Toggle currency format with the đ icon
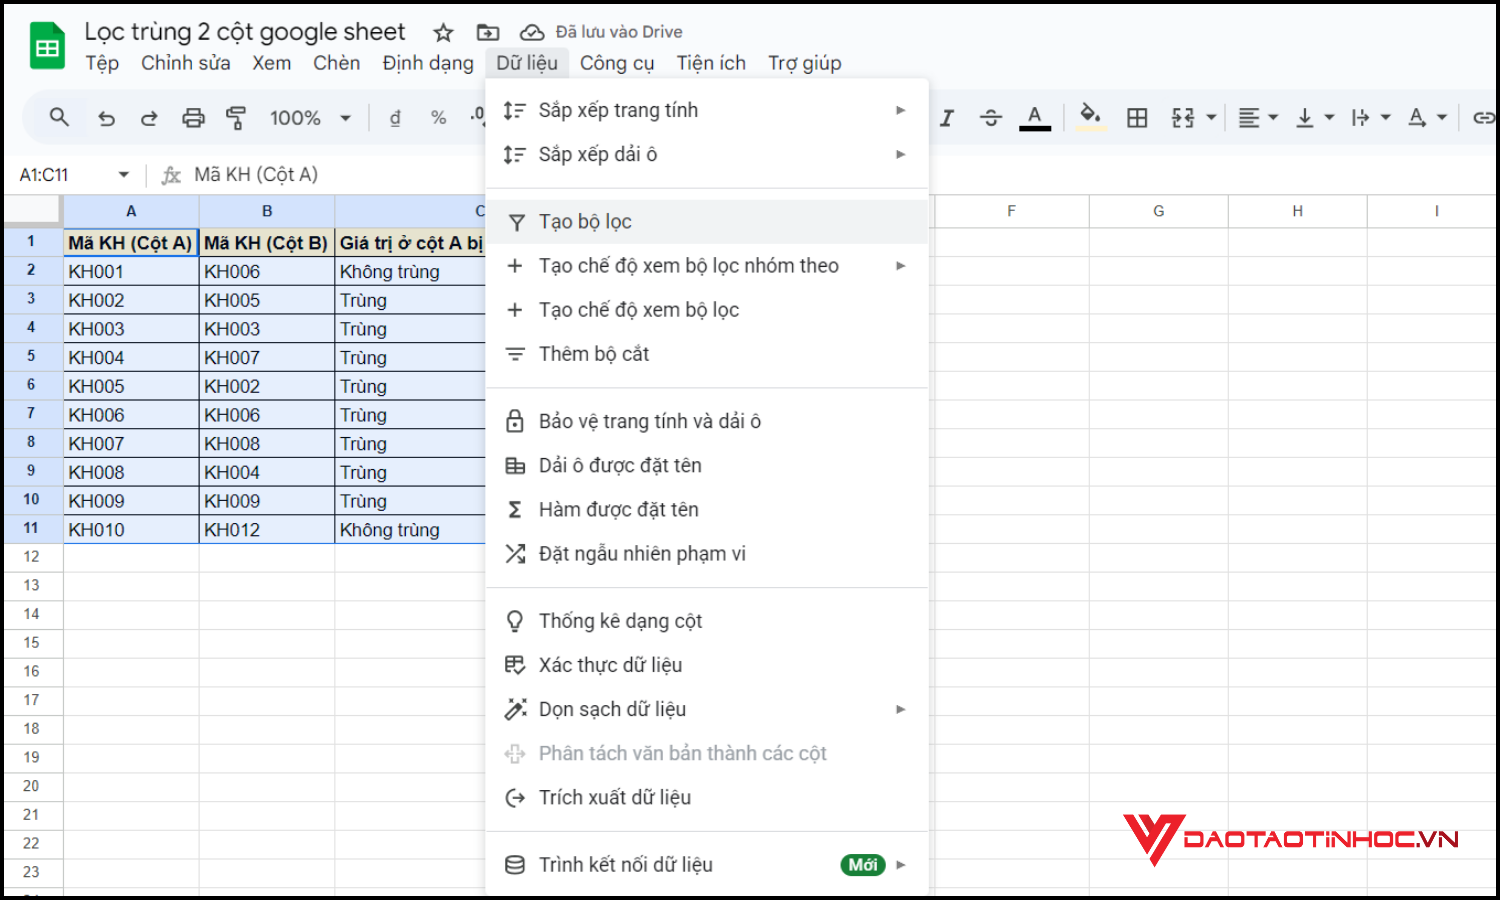The height and width of the screenshot is (900, 1500). [x=395, y=117]
